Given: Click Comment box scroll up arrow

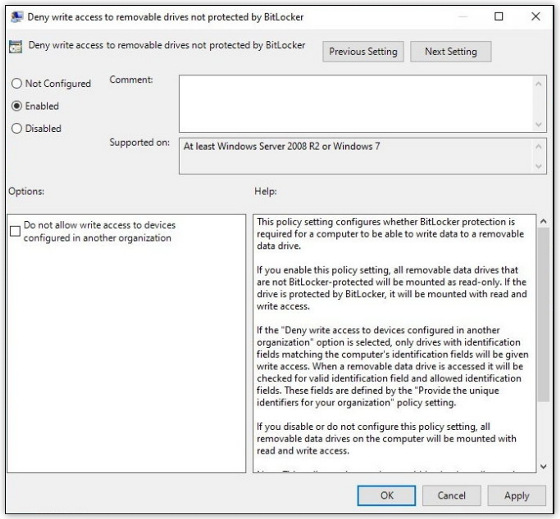Looking at the screenshot, I should 539,84.
